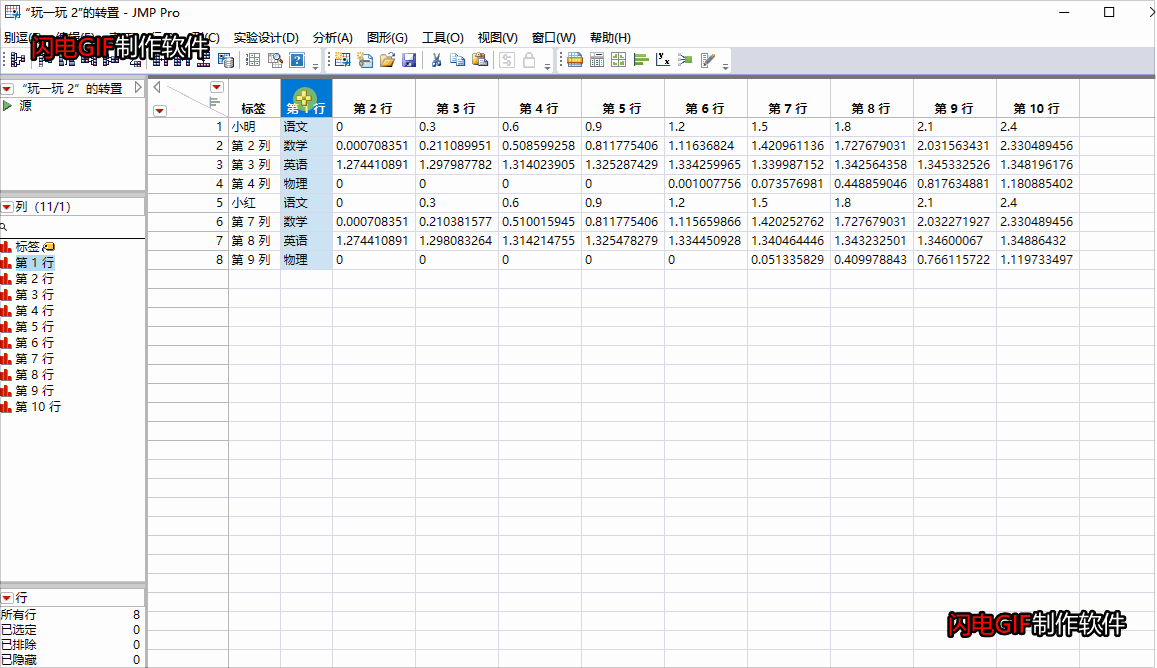Image resolution: width=1157 pixels, height=668 pixels.
Task: Click the new data table toolbar icon
Action: [x=341, y=60]
